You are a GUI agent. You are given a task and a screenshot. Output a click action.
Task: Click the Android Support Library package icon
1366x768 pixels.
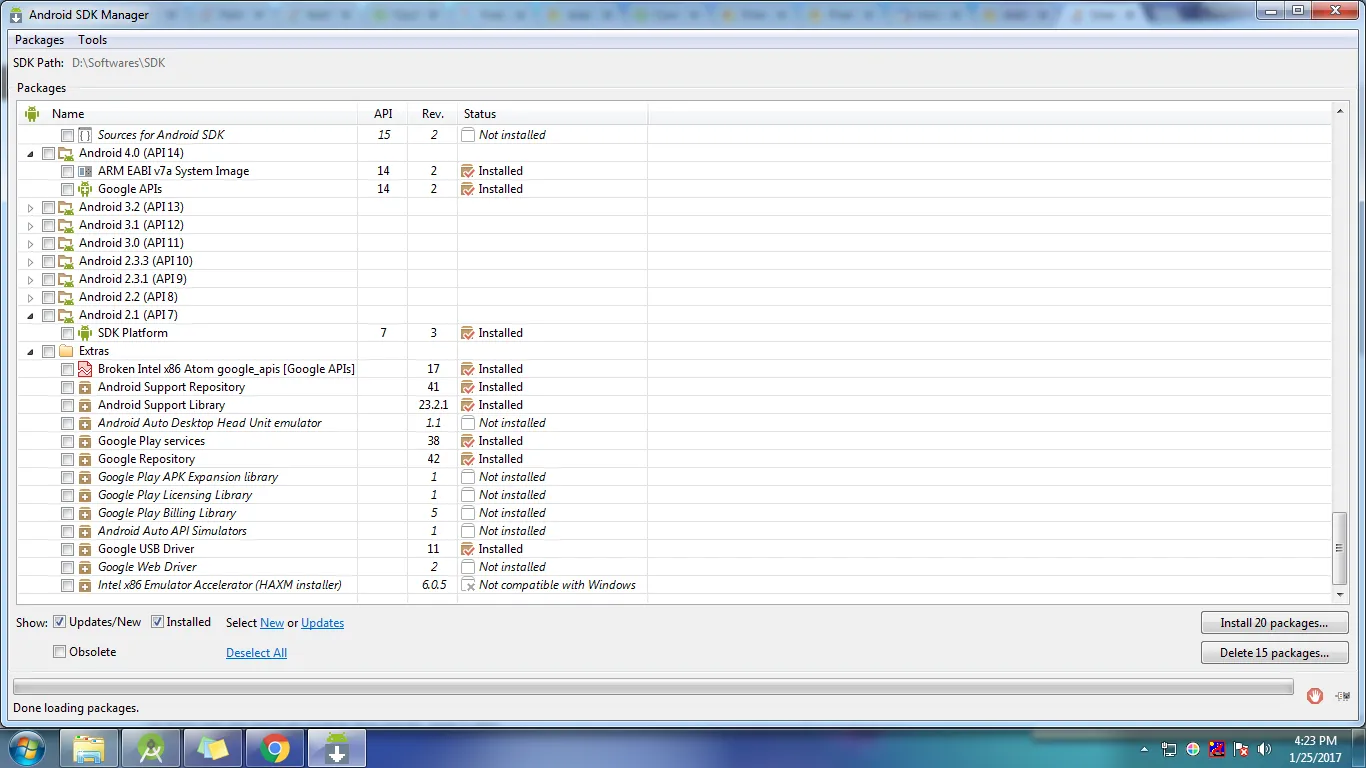coord(85,405)
